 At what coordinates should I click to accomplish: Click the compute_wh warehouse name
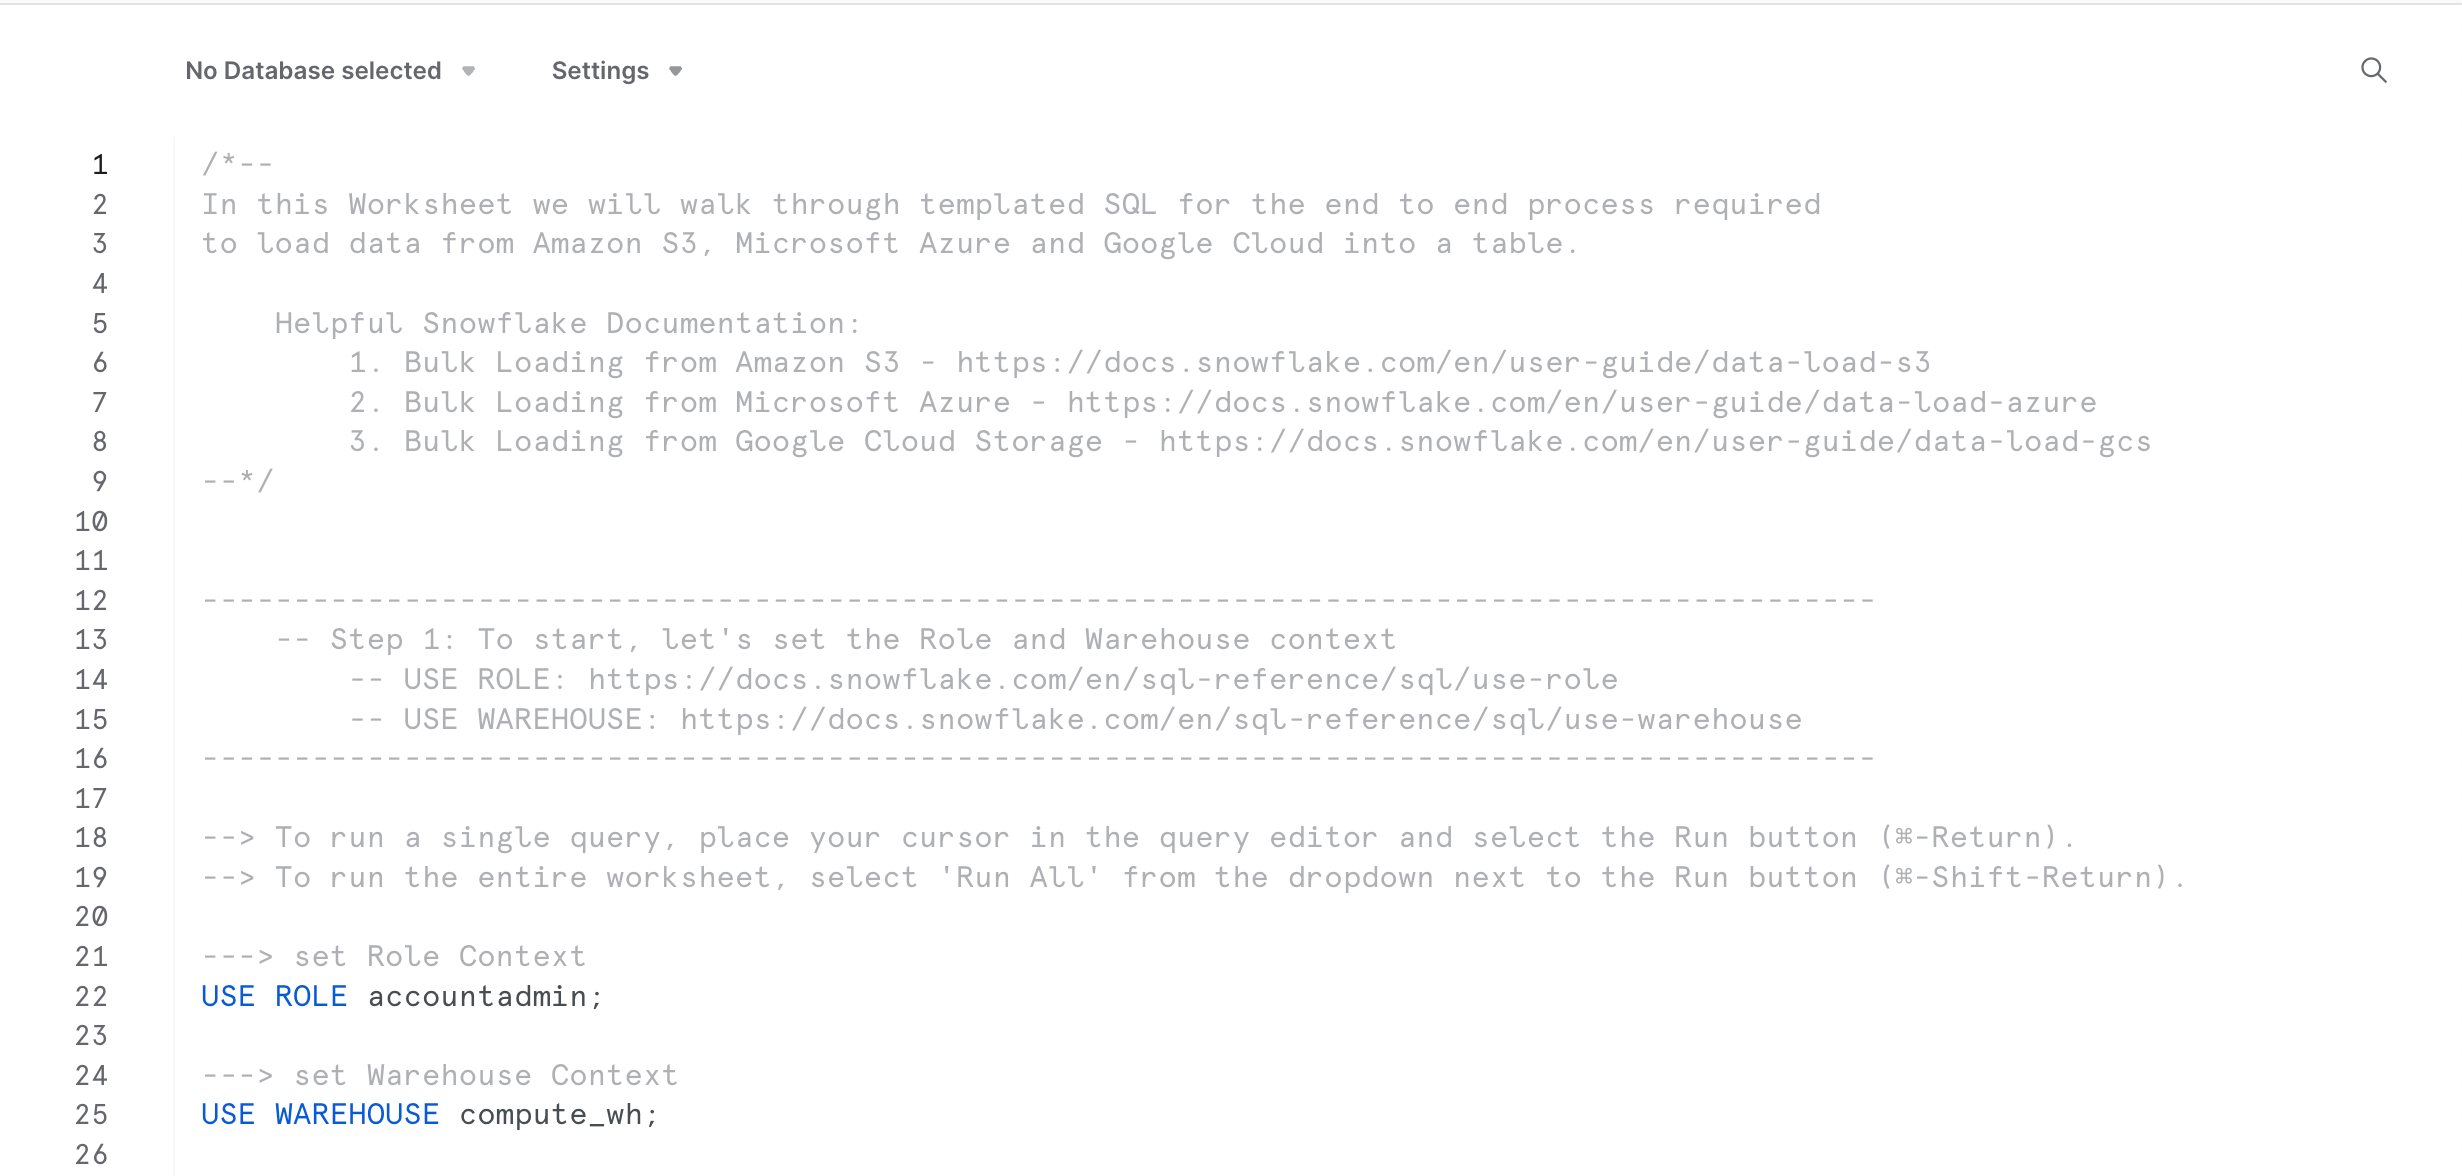(x=550, y=1115)
